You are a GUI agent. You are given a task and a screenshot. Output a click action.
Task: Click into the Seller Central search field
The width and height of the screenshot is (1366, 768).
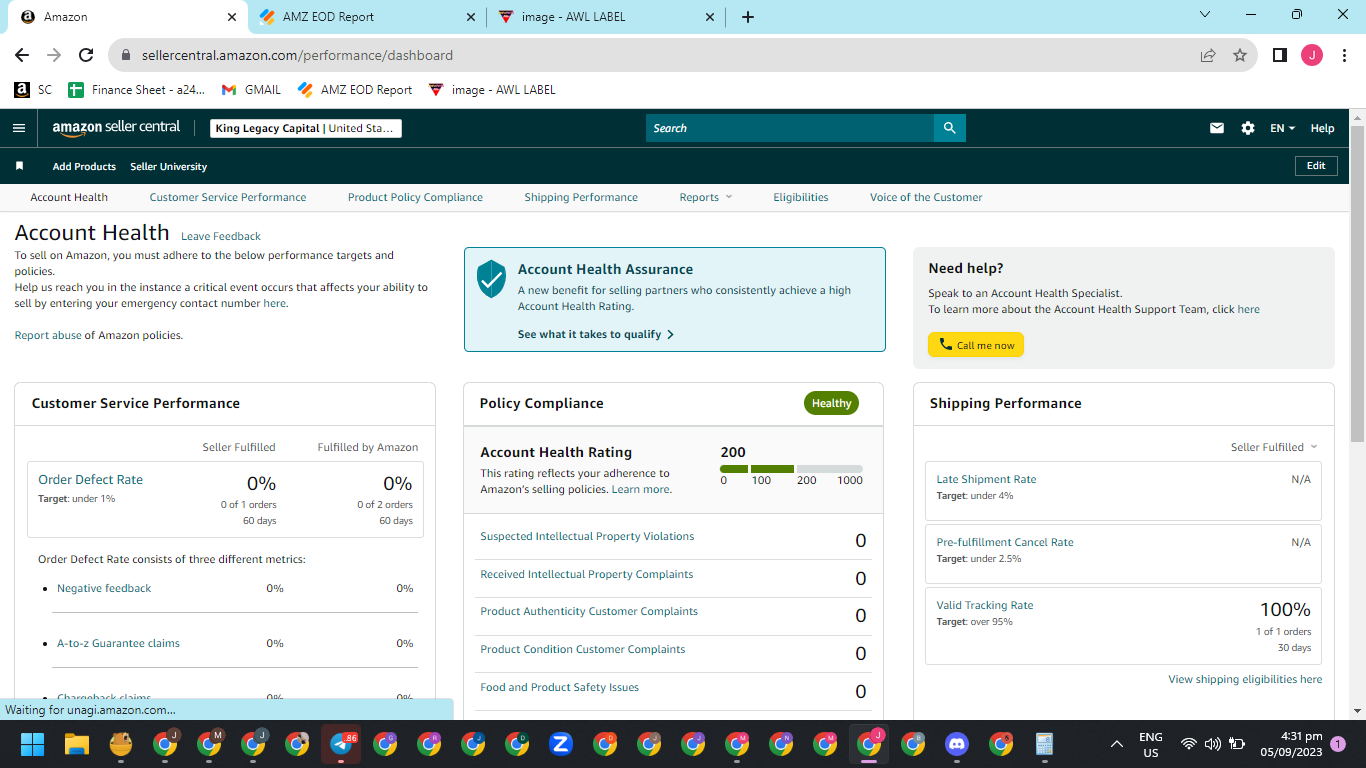click(x=790, y=128)
